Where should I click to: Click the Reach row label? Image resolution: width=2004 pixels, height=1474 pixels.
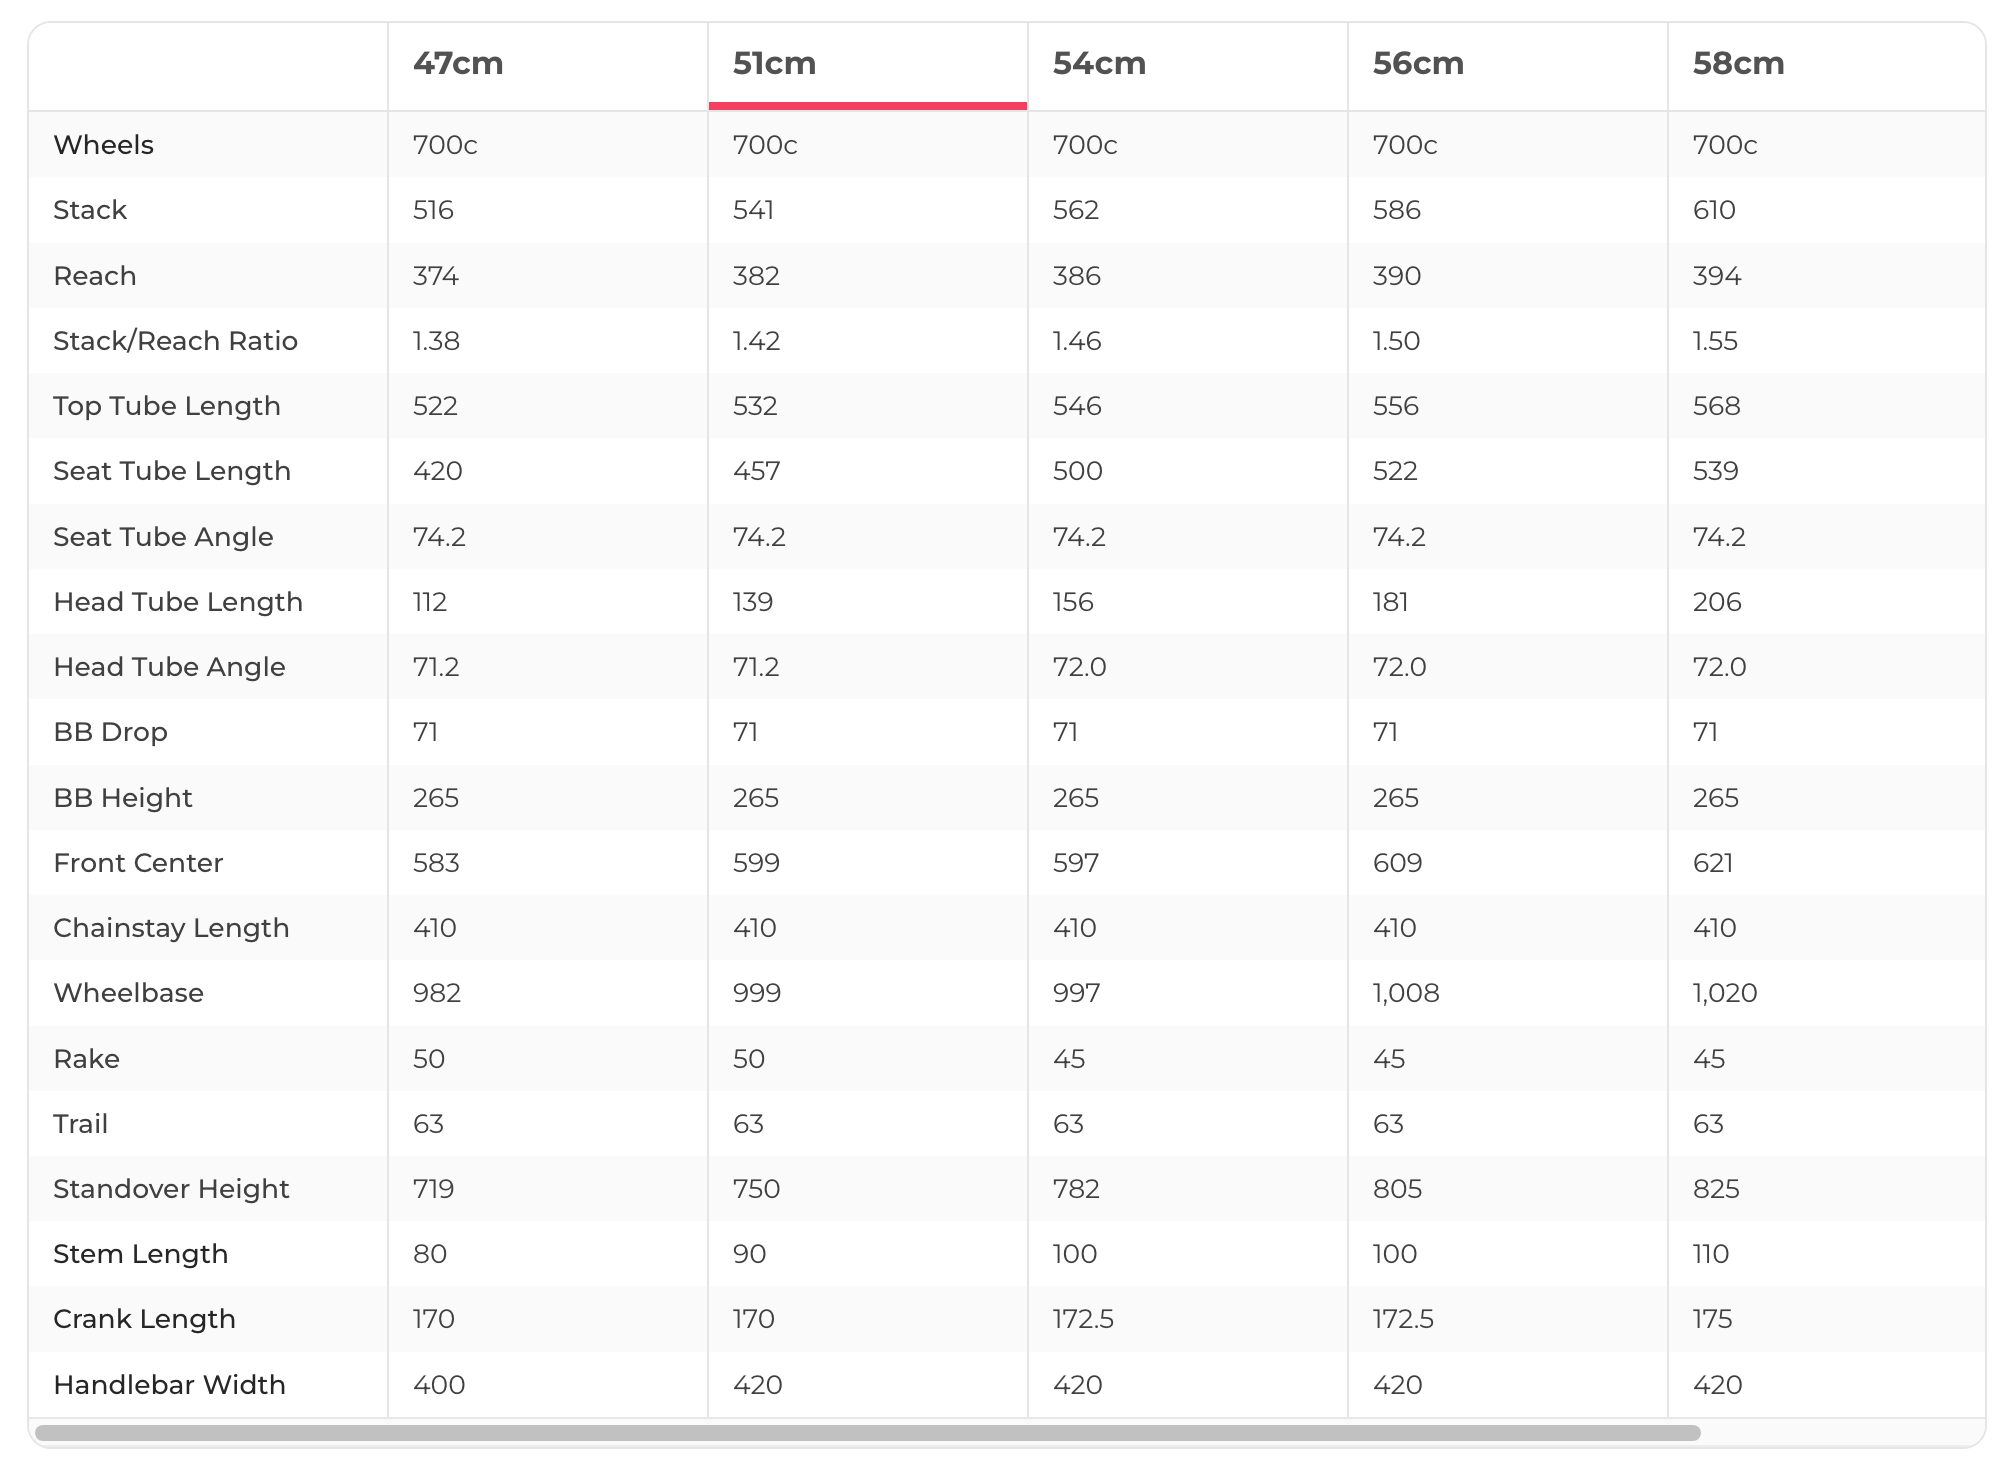[x=95, y=276]
